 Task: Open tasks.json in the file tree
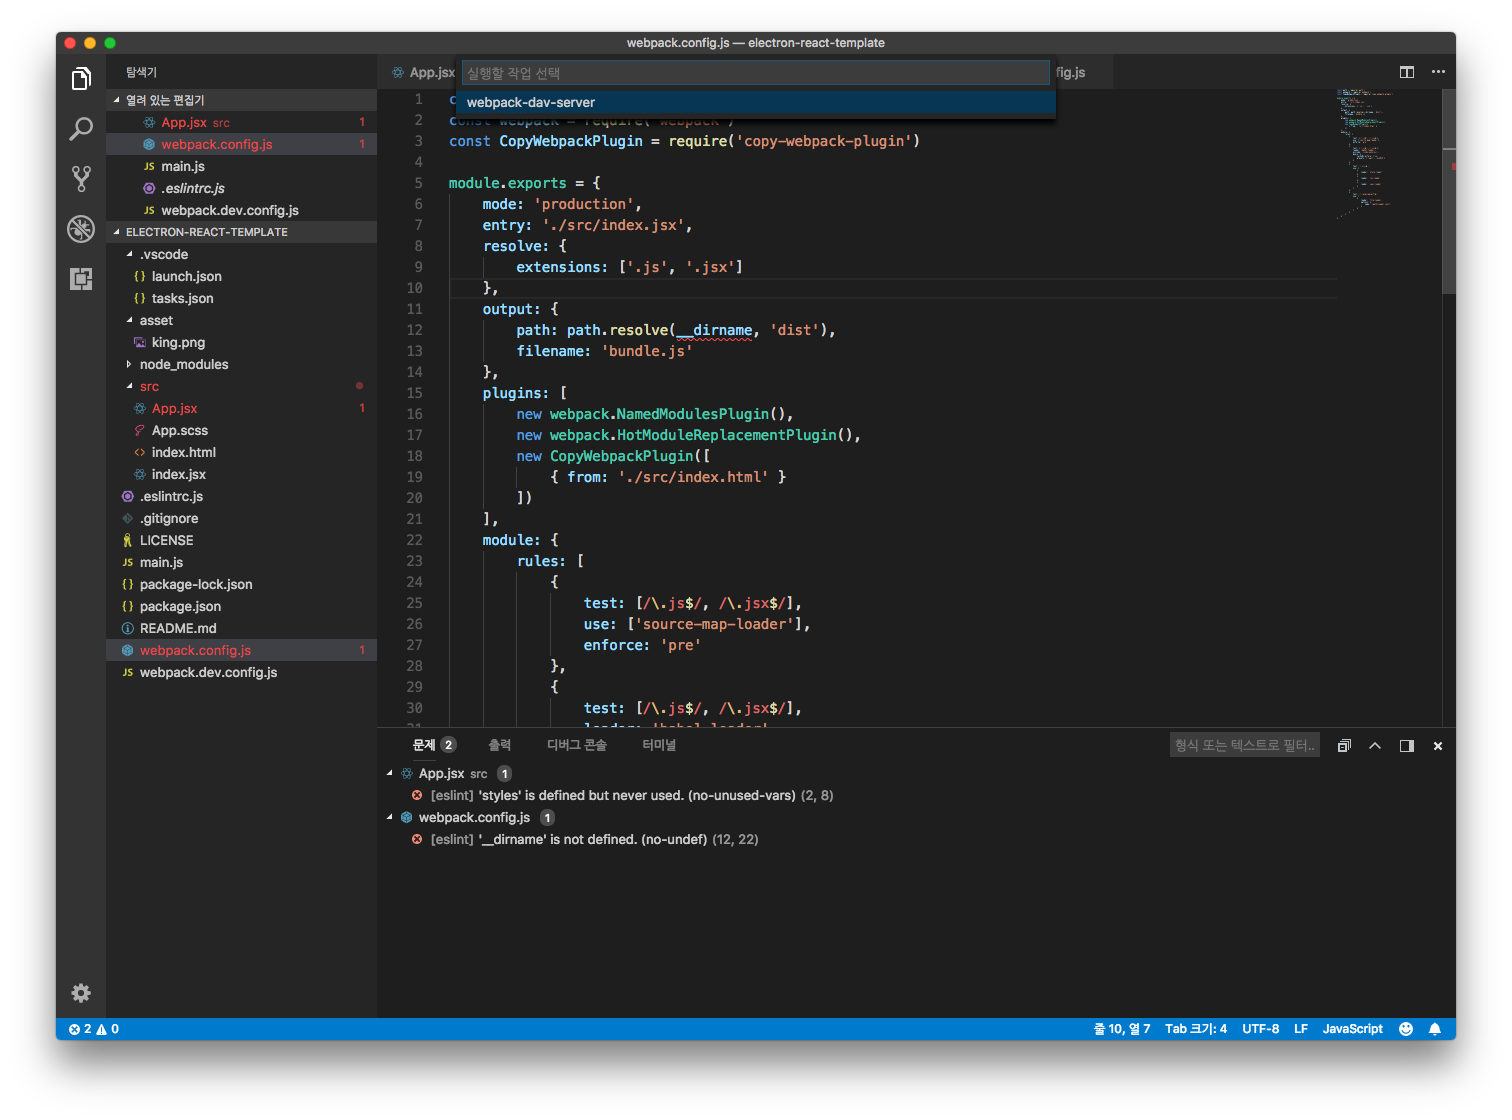coord(241,298)
